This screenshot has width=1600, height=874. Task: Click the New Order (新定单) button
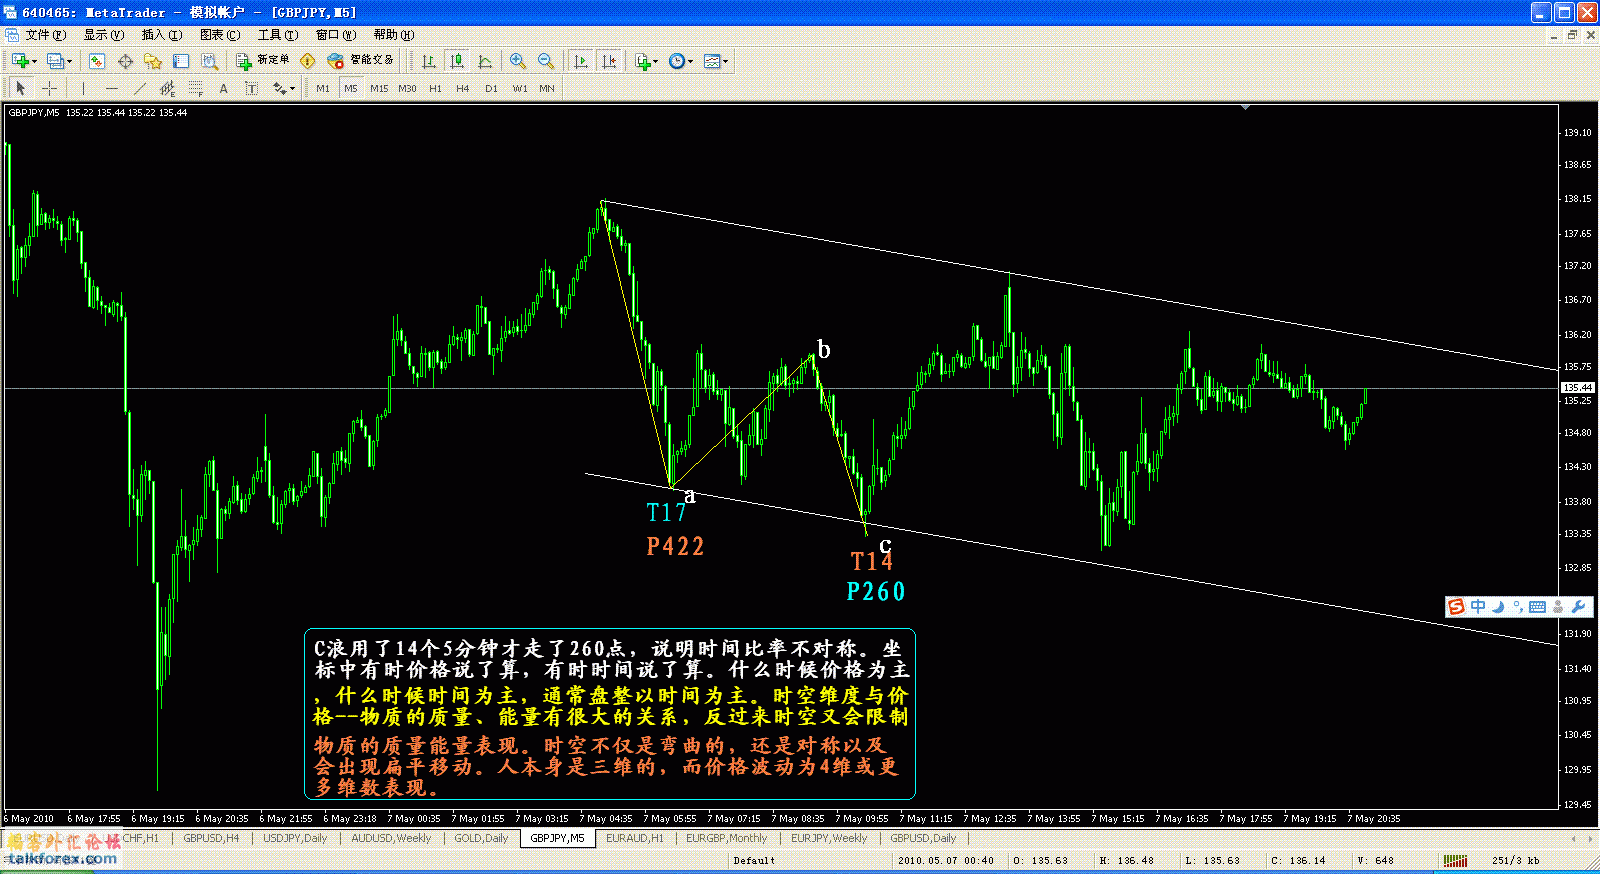click(x=263, y=61)
